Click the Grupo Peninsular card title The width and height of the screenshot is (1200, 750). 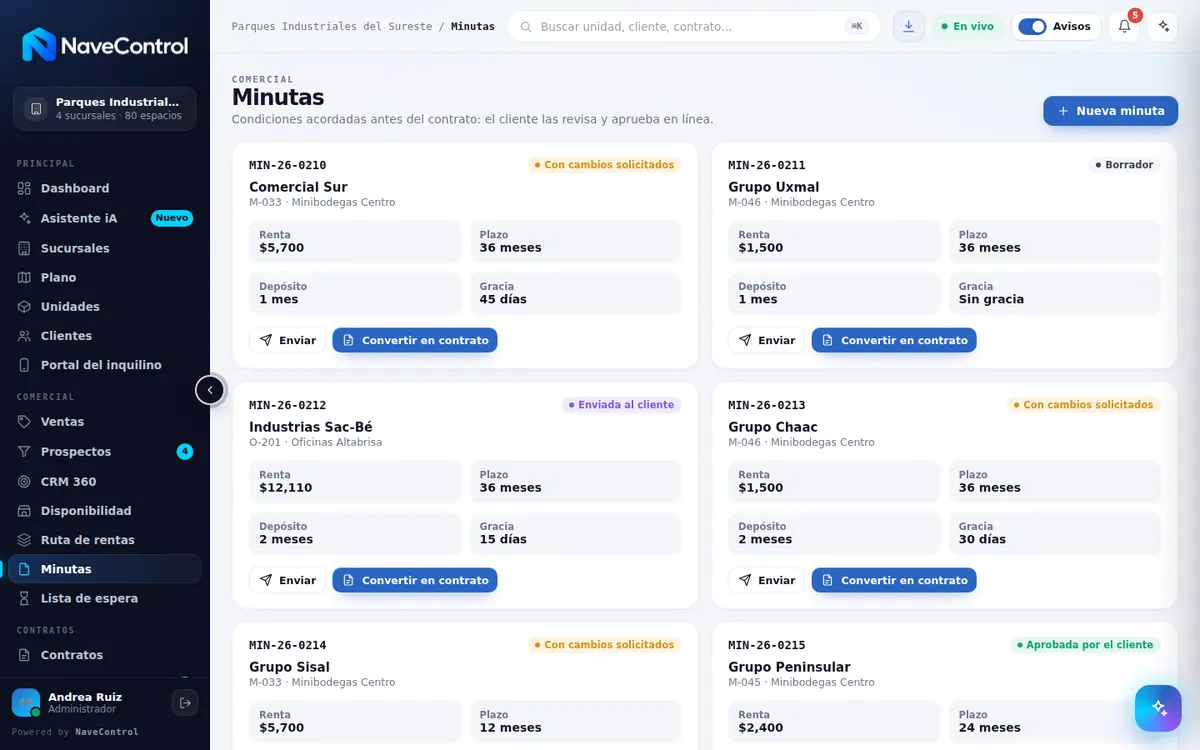click(789, 667)
